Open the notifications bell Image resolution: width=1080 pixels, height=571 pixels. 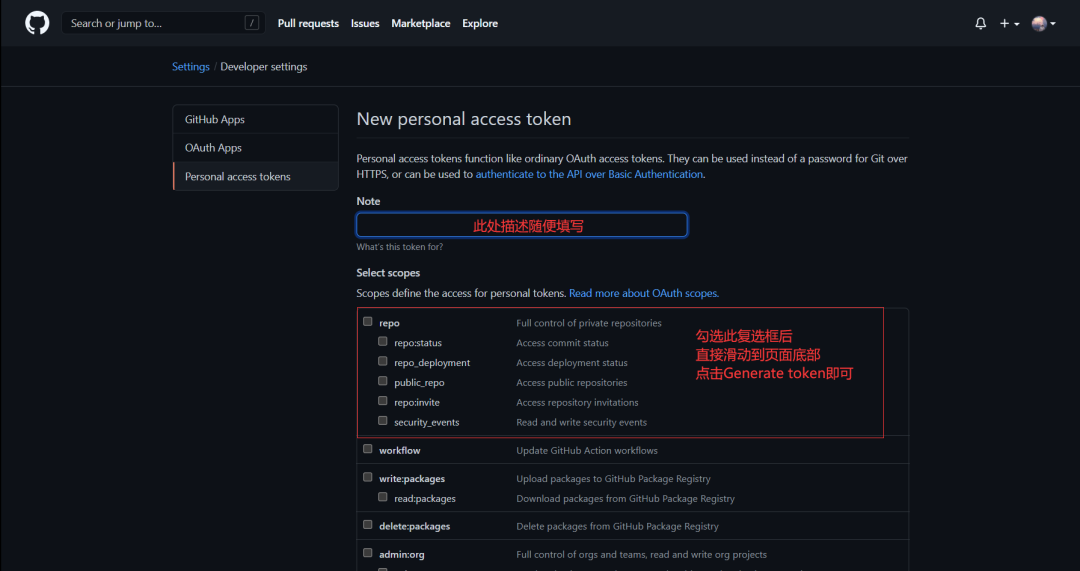pos(981,23)
